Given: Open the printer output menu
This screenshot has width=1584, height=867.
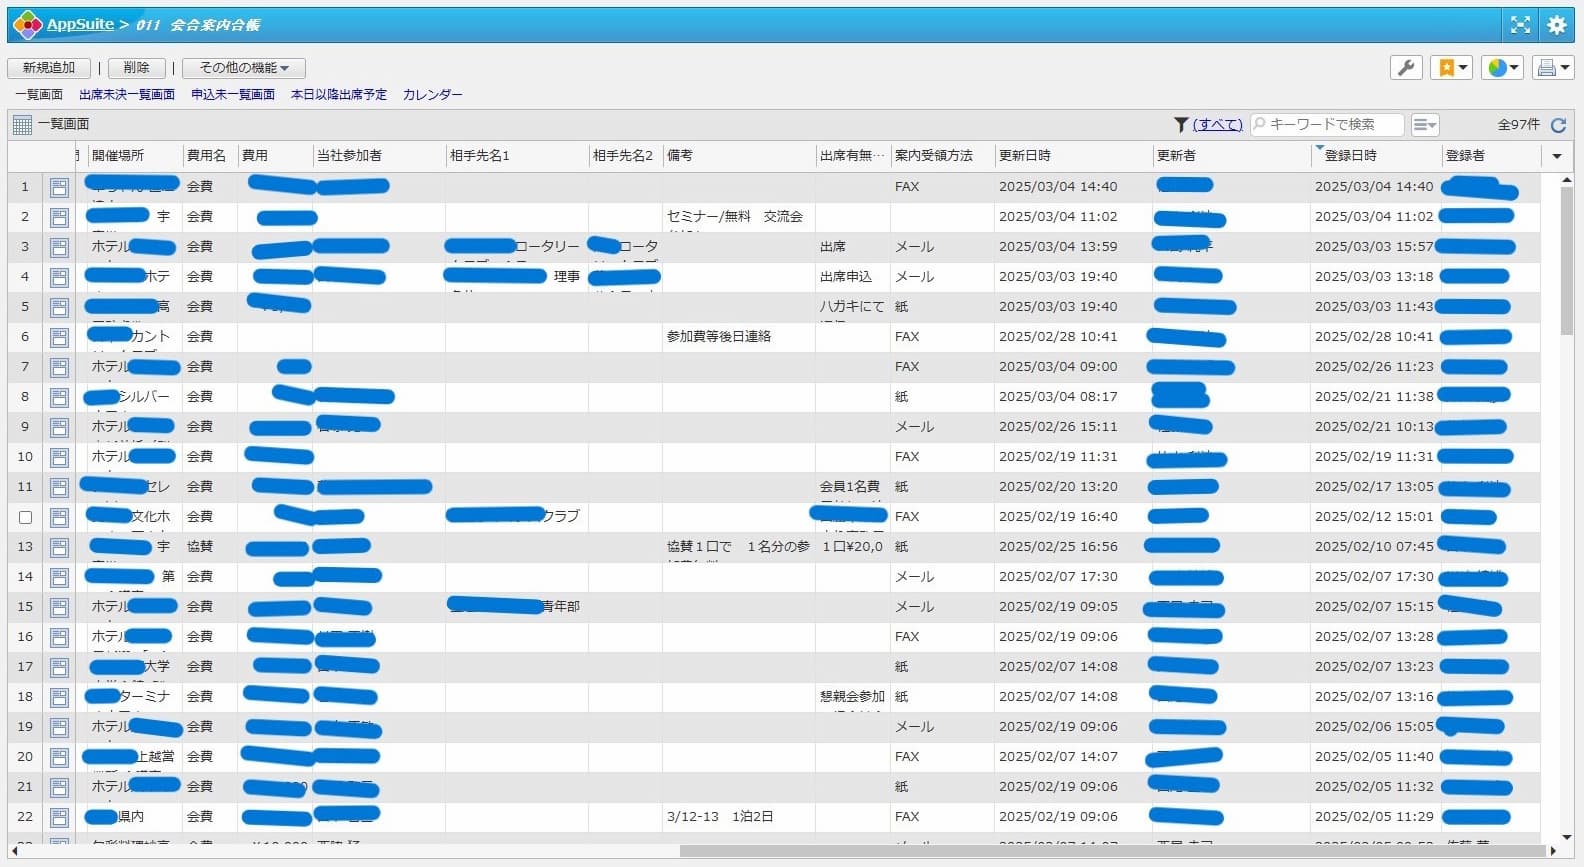Looking at the screenshot, I should pos(1552,68).
